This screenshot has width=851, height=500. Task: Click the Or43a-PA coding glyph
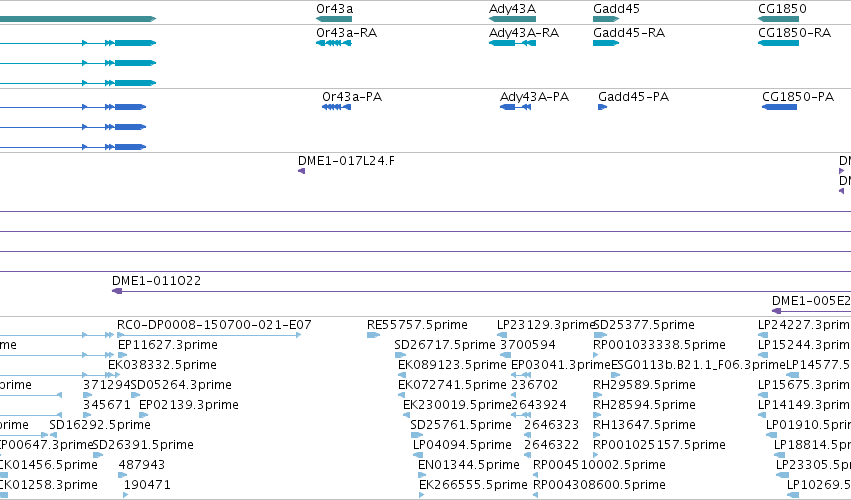(336, 107)
